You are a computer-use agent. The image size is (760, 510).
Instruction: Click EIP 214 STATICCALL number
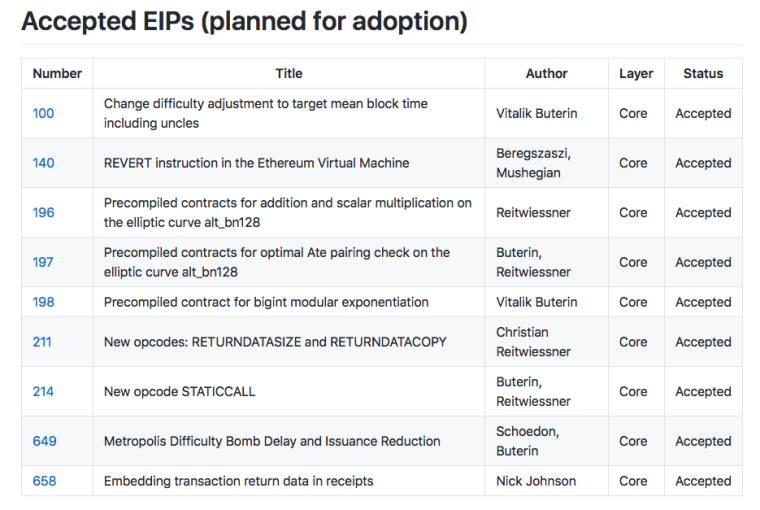pos(43,392)
